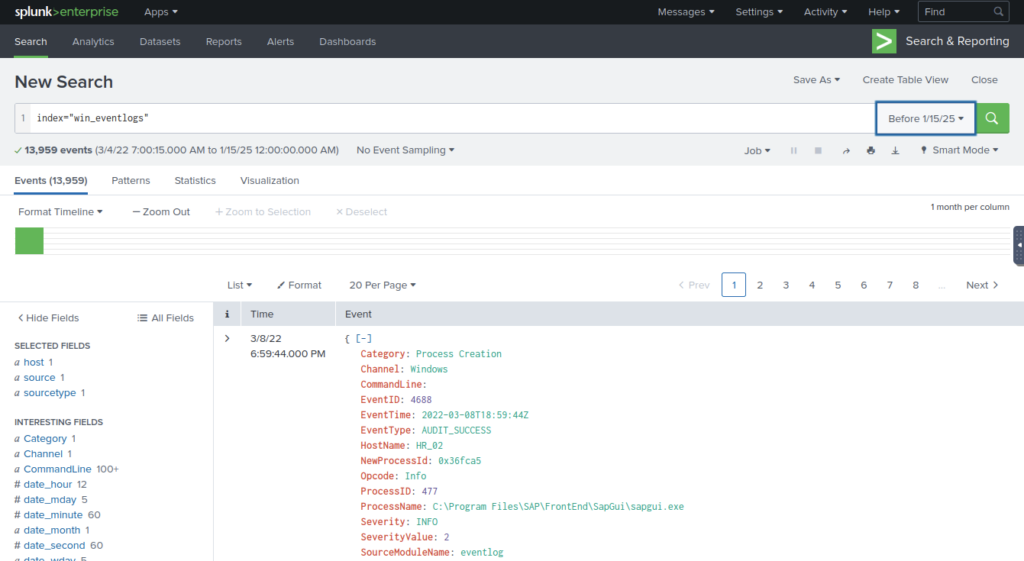Select the sourcetype field
This screenshot has width=1024, height=561.
pos(50,393)
